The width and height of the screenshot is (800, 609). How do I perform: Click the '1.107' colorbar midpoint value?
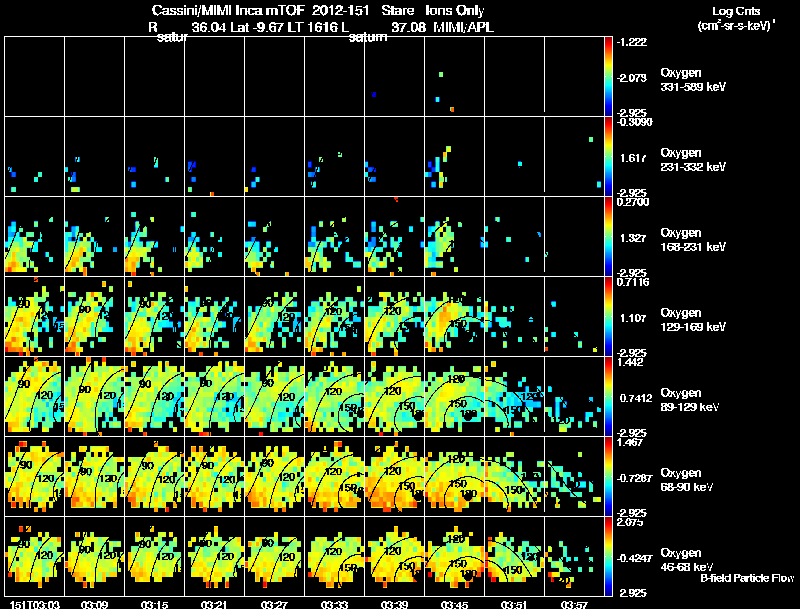coord(634,318)
